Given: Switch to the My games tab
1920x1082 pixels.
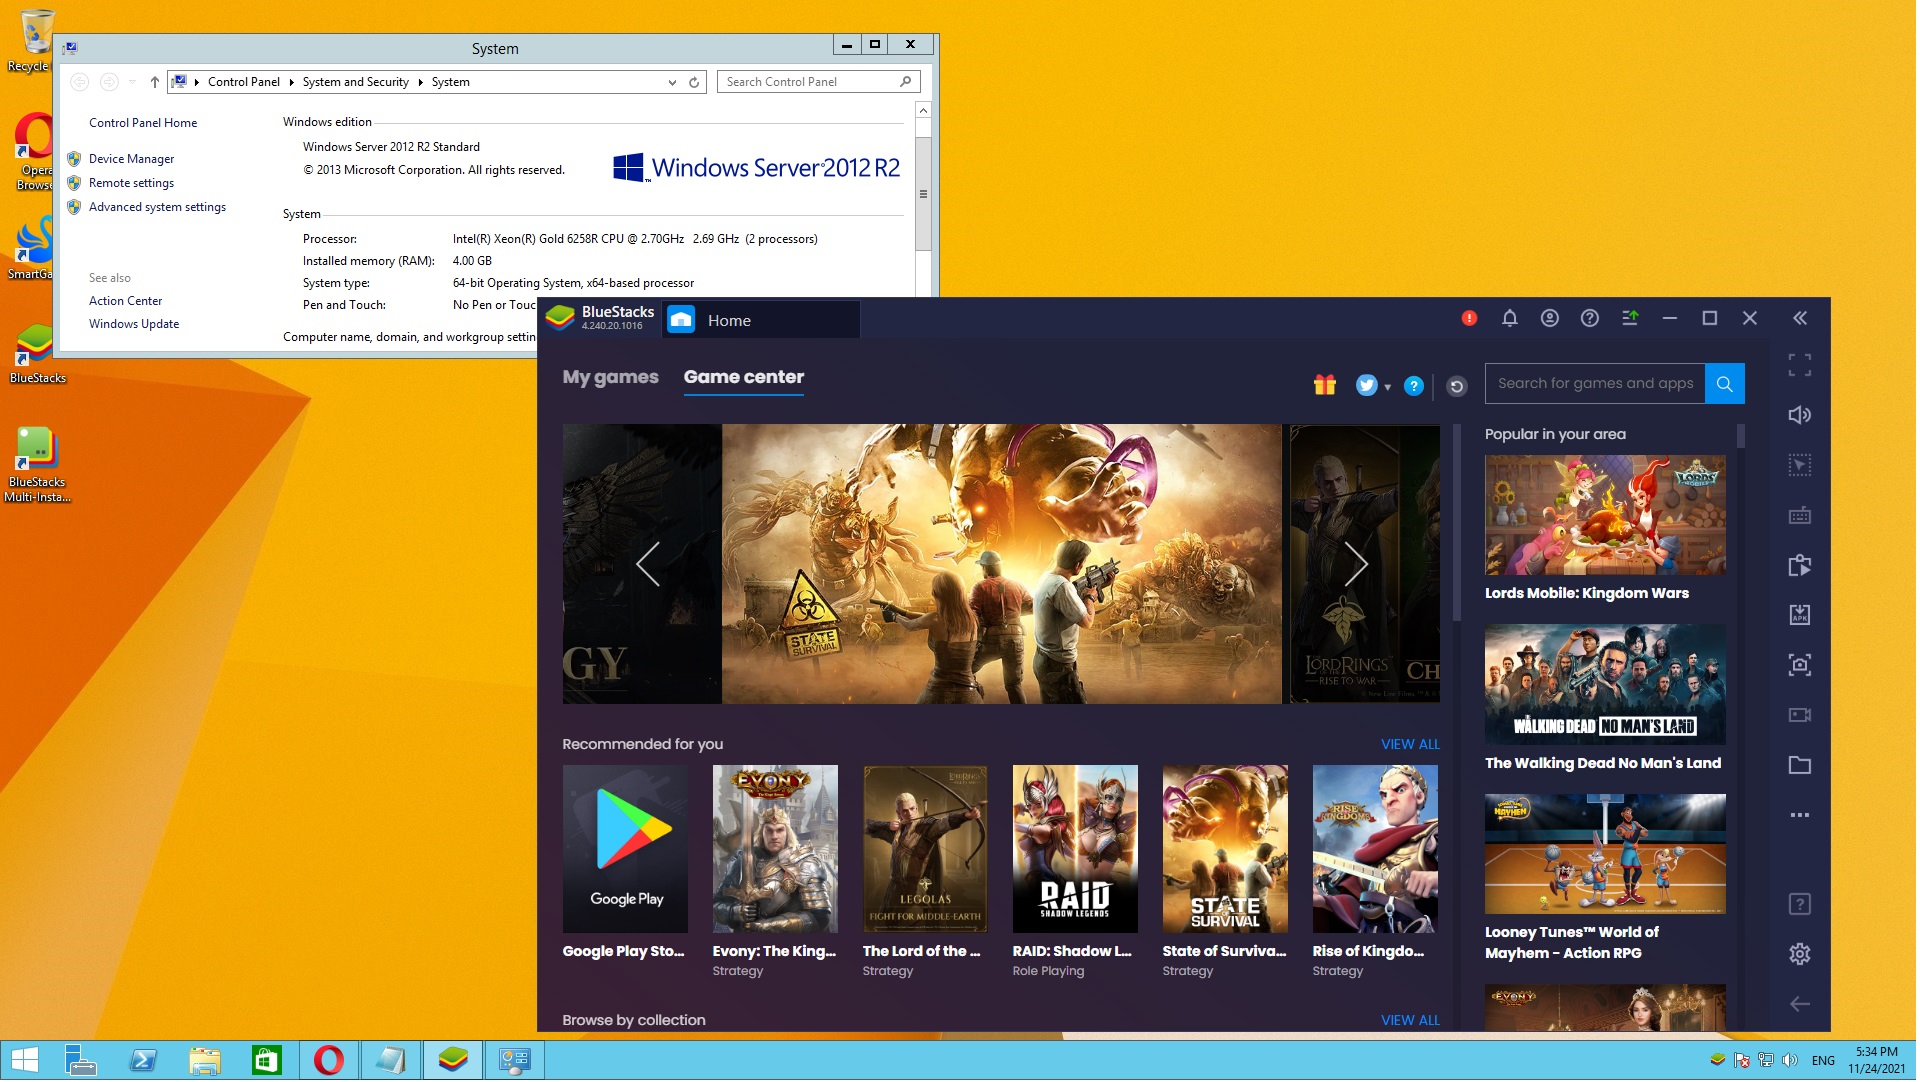Looking at the screenshot, I should point(610,378).
